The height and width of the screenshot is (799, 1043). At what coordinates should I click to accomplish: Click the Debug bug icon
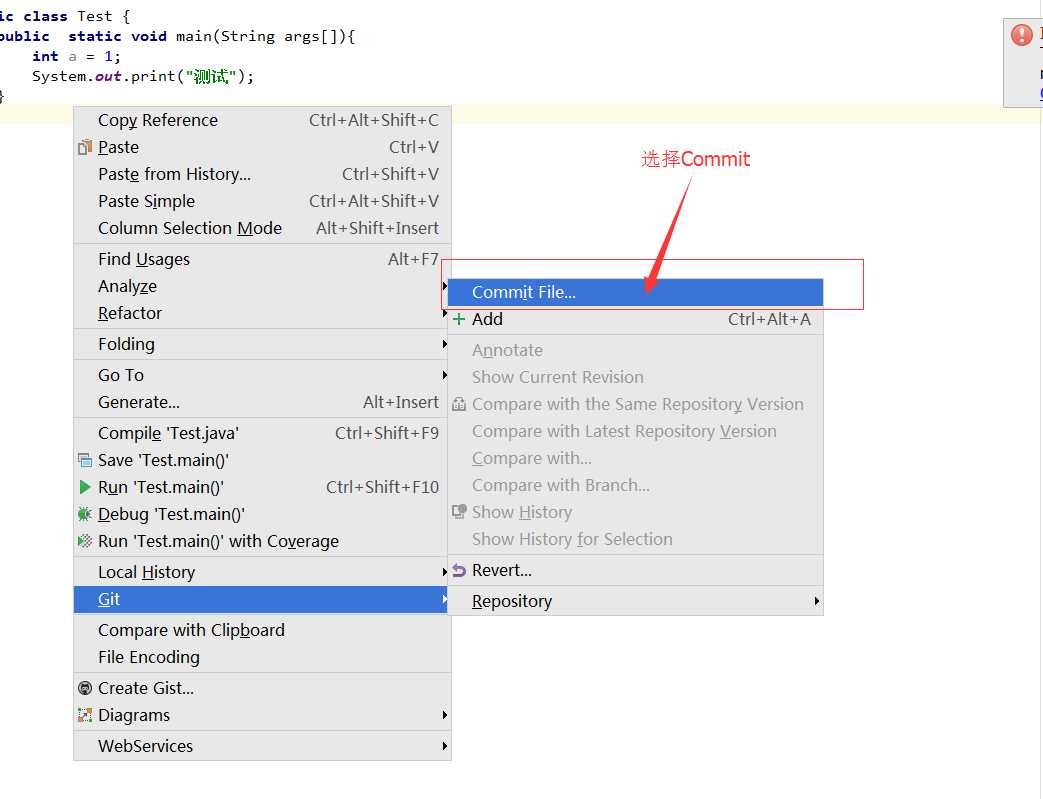(x=84, y=514)
